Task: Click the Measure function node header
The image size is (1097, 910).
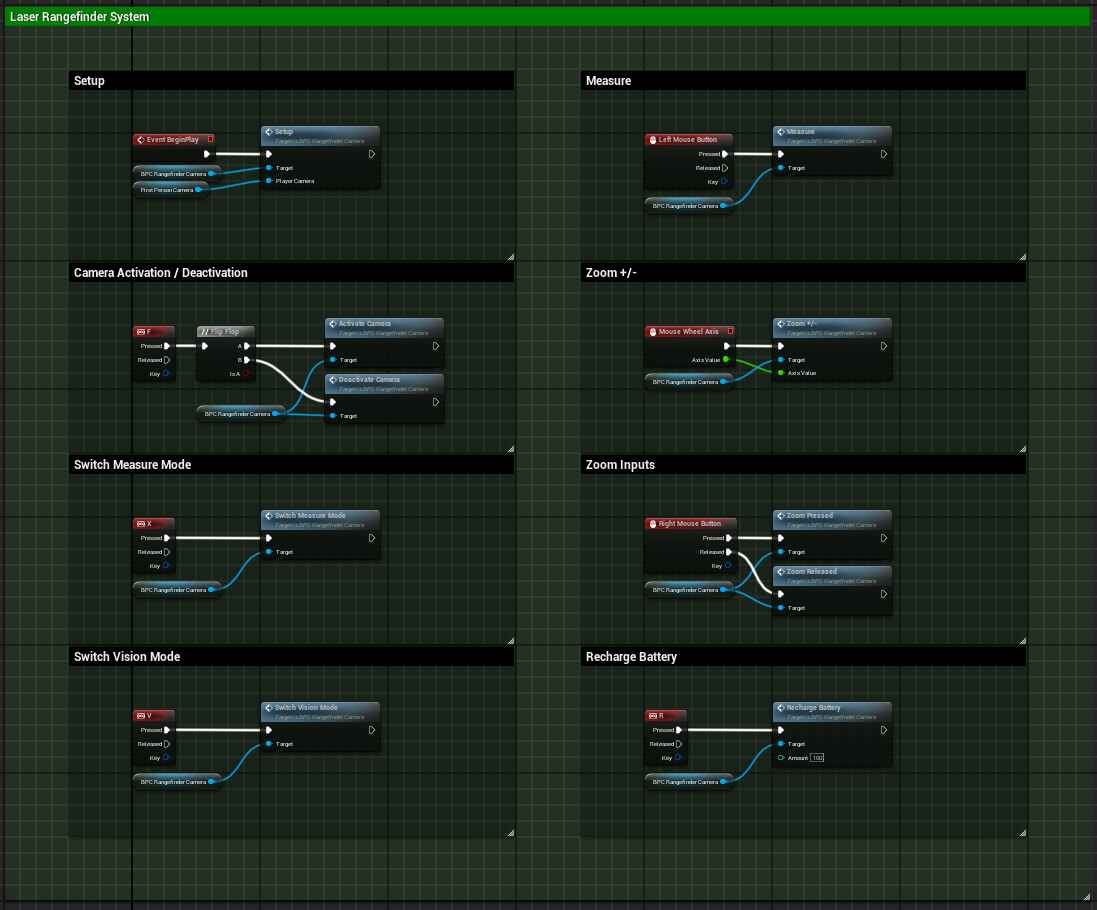Action: (832, 136)
